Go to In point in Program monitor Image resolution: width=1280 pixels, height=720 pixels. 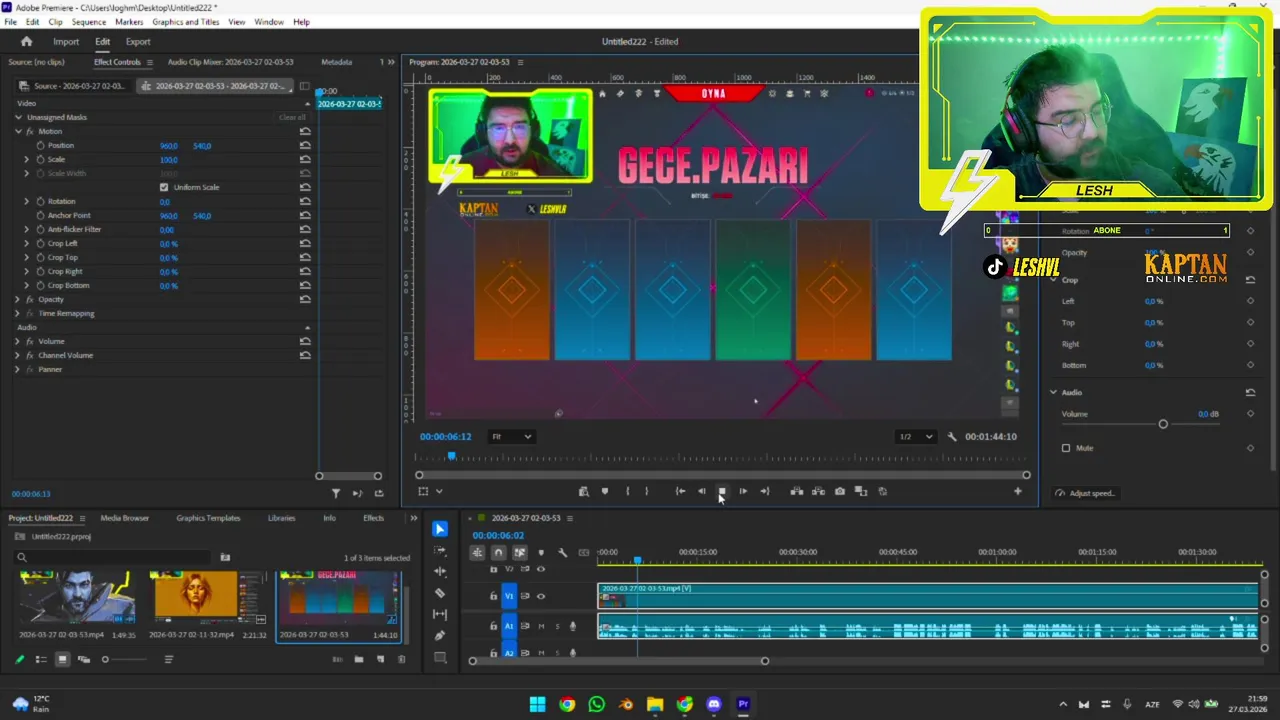(680, 491)
